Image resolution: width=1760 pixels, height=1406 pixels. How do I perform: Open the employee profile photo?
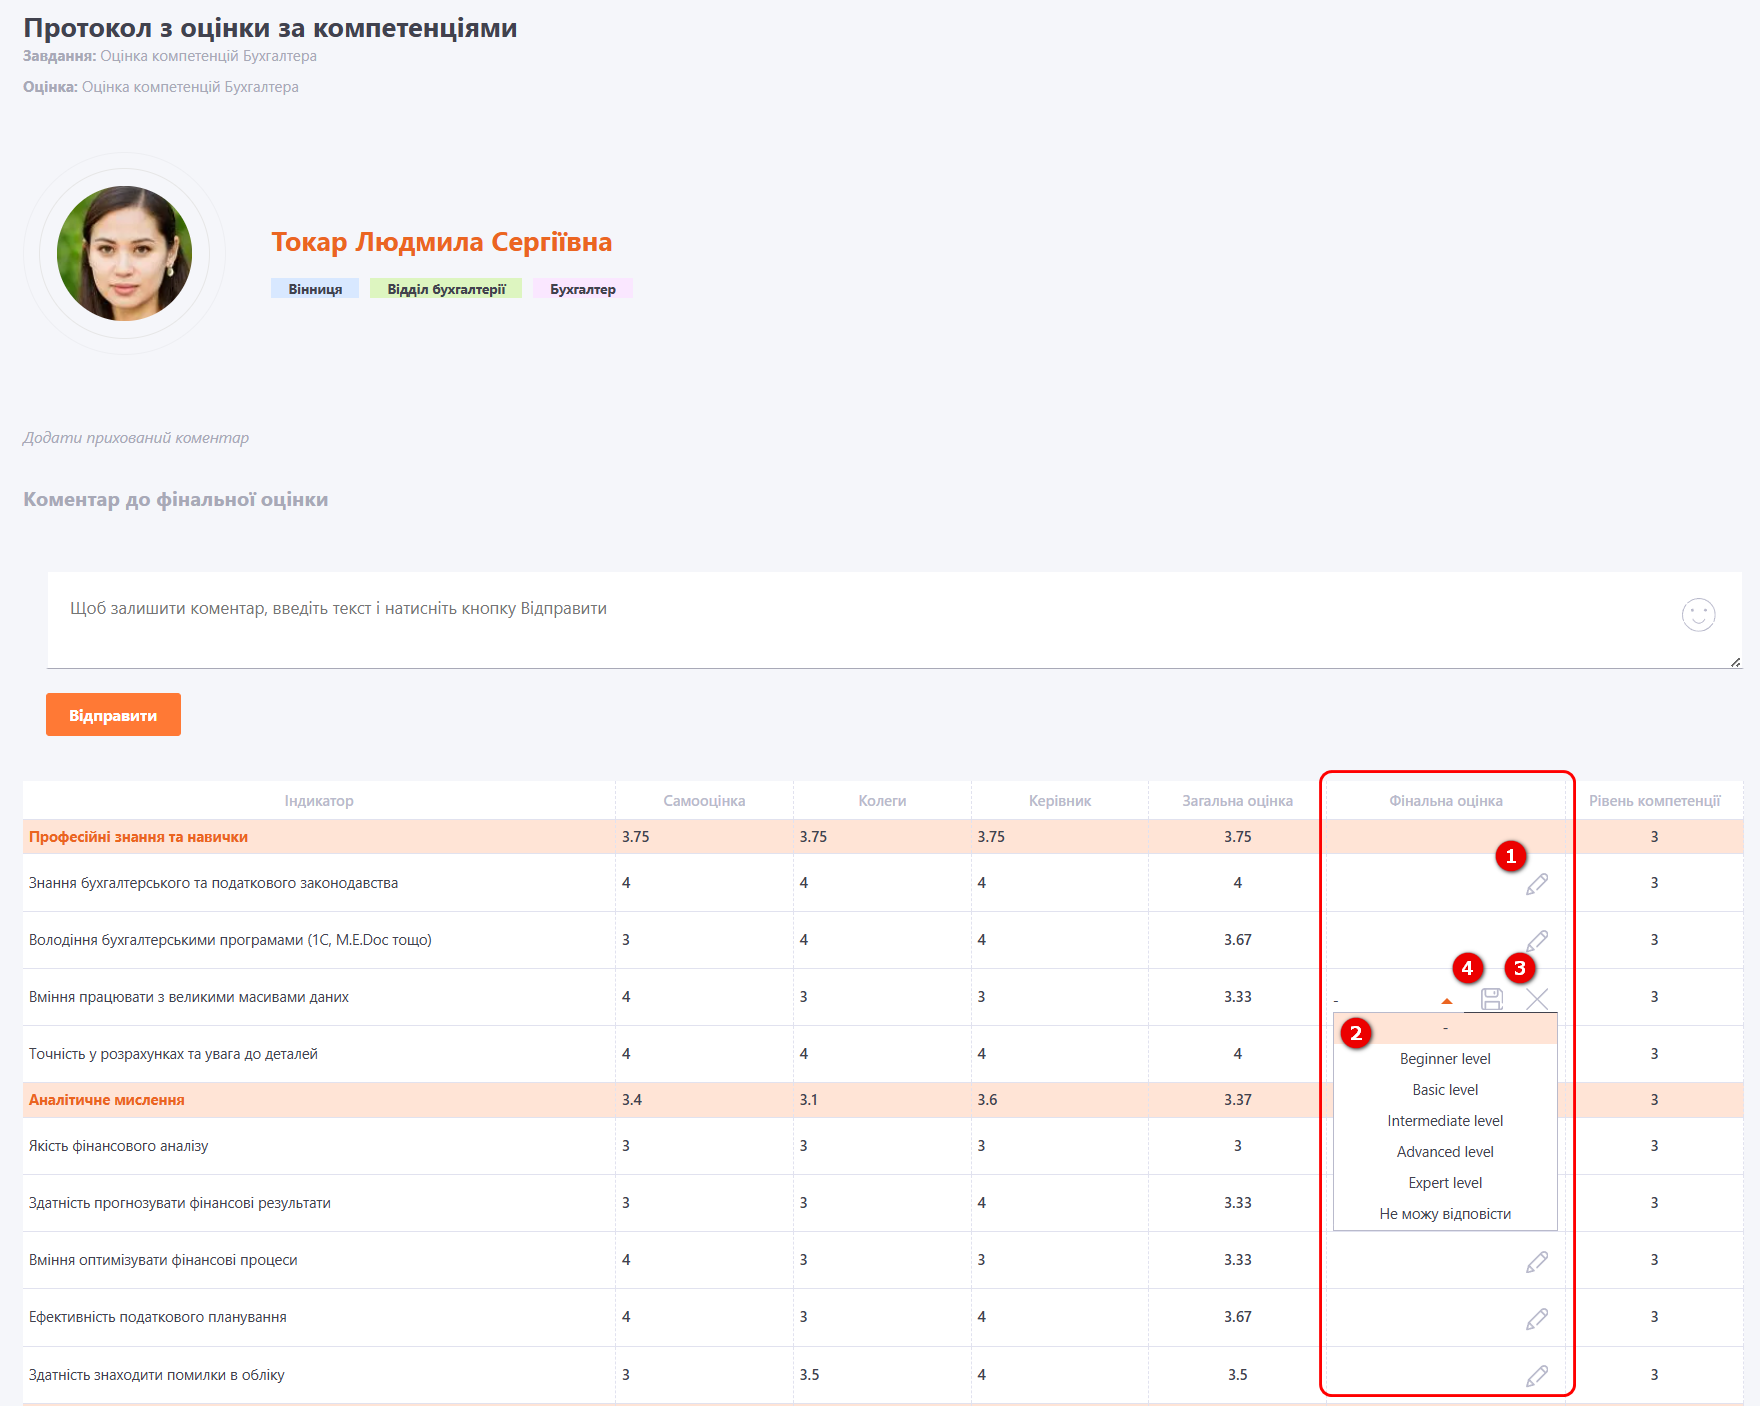(125, 254)
